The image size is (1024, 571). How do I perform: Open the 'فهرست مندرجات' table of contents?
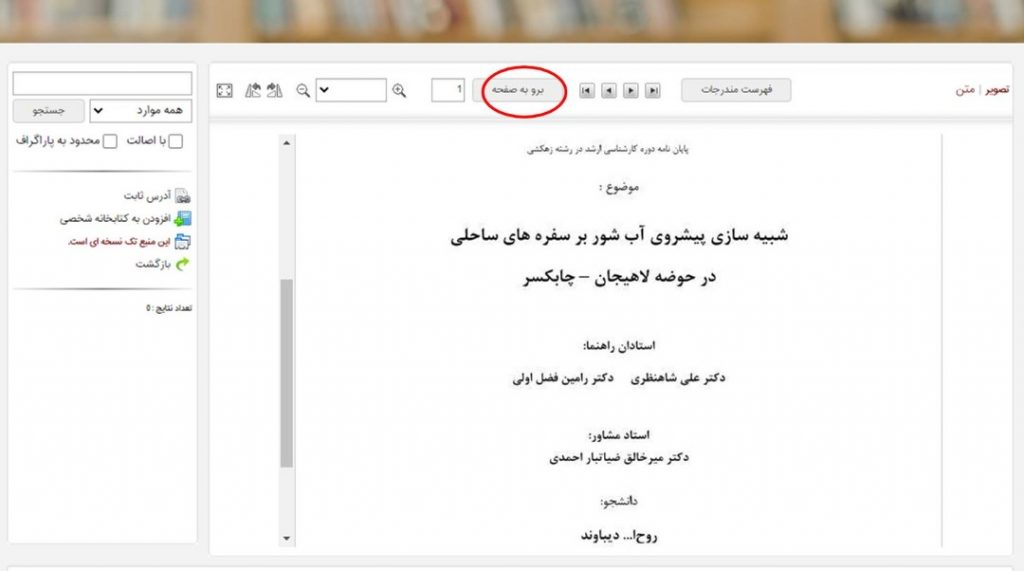click(x=736, y=90)
